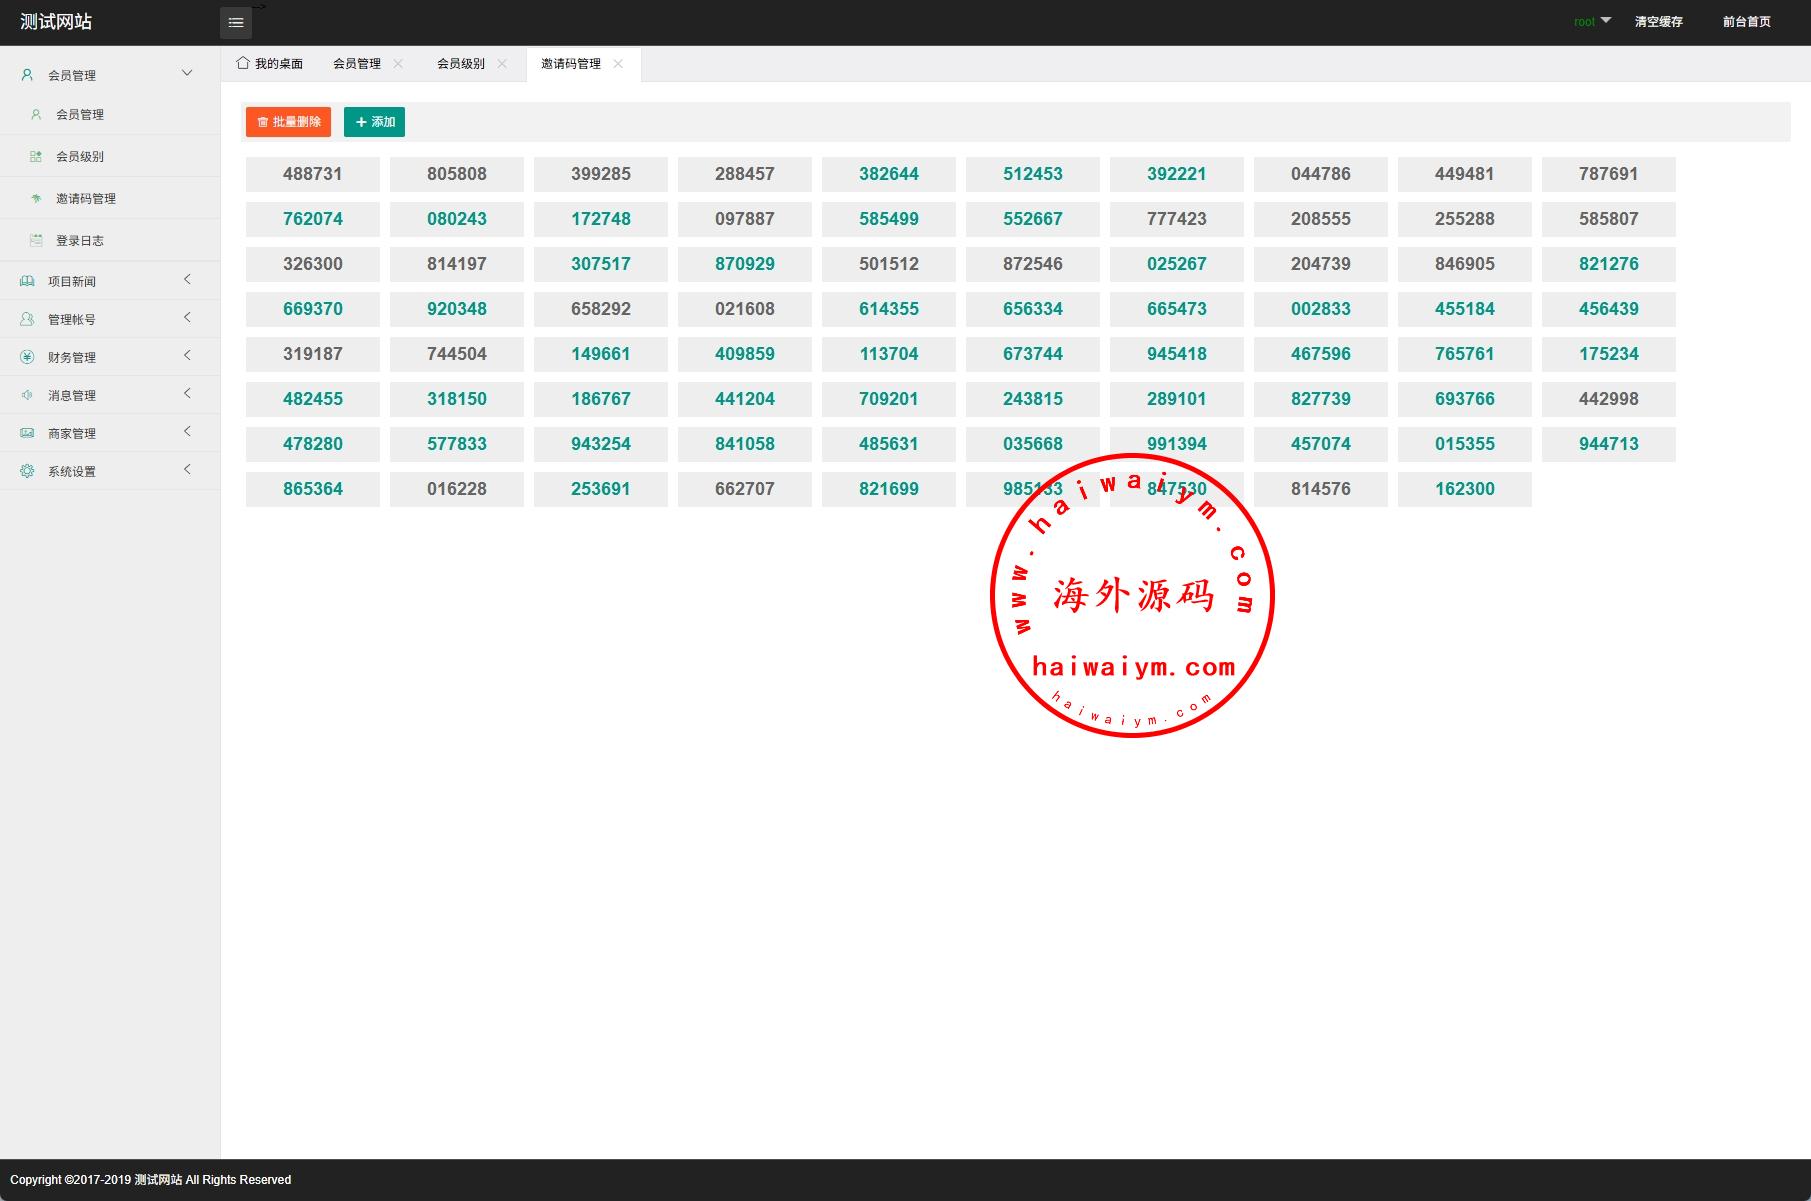1811x1201 pixels.
Task: Click the hamburger menu toggle icon
Action: 236,22
